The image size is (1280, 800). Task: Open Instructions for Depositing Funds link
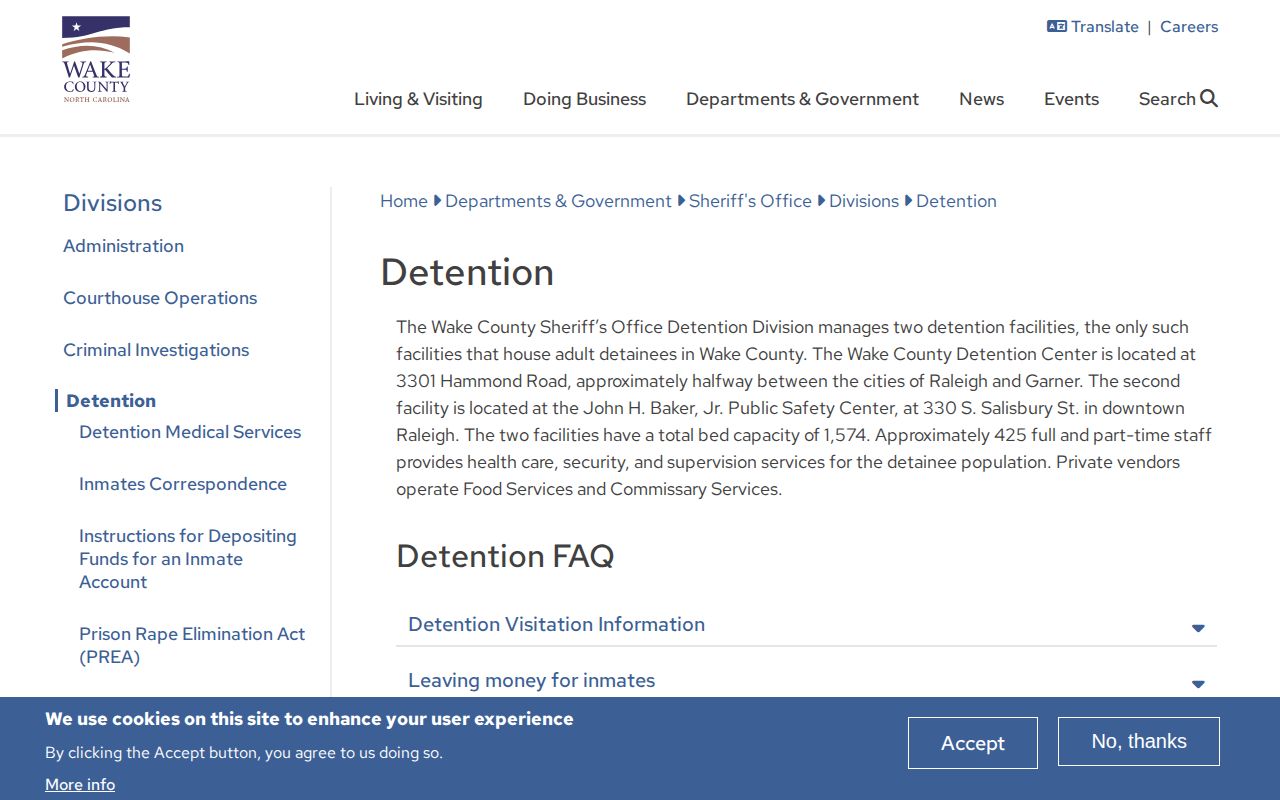(x=188, y=559)
